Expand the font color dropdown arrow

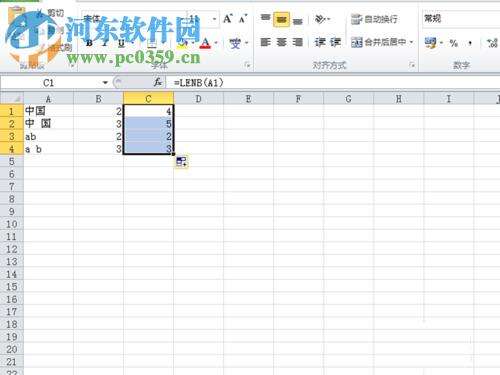pyautogui.click(x=216, y=43)
